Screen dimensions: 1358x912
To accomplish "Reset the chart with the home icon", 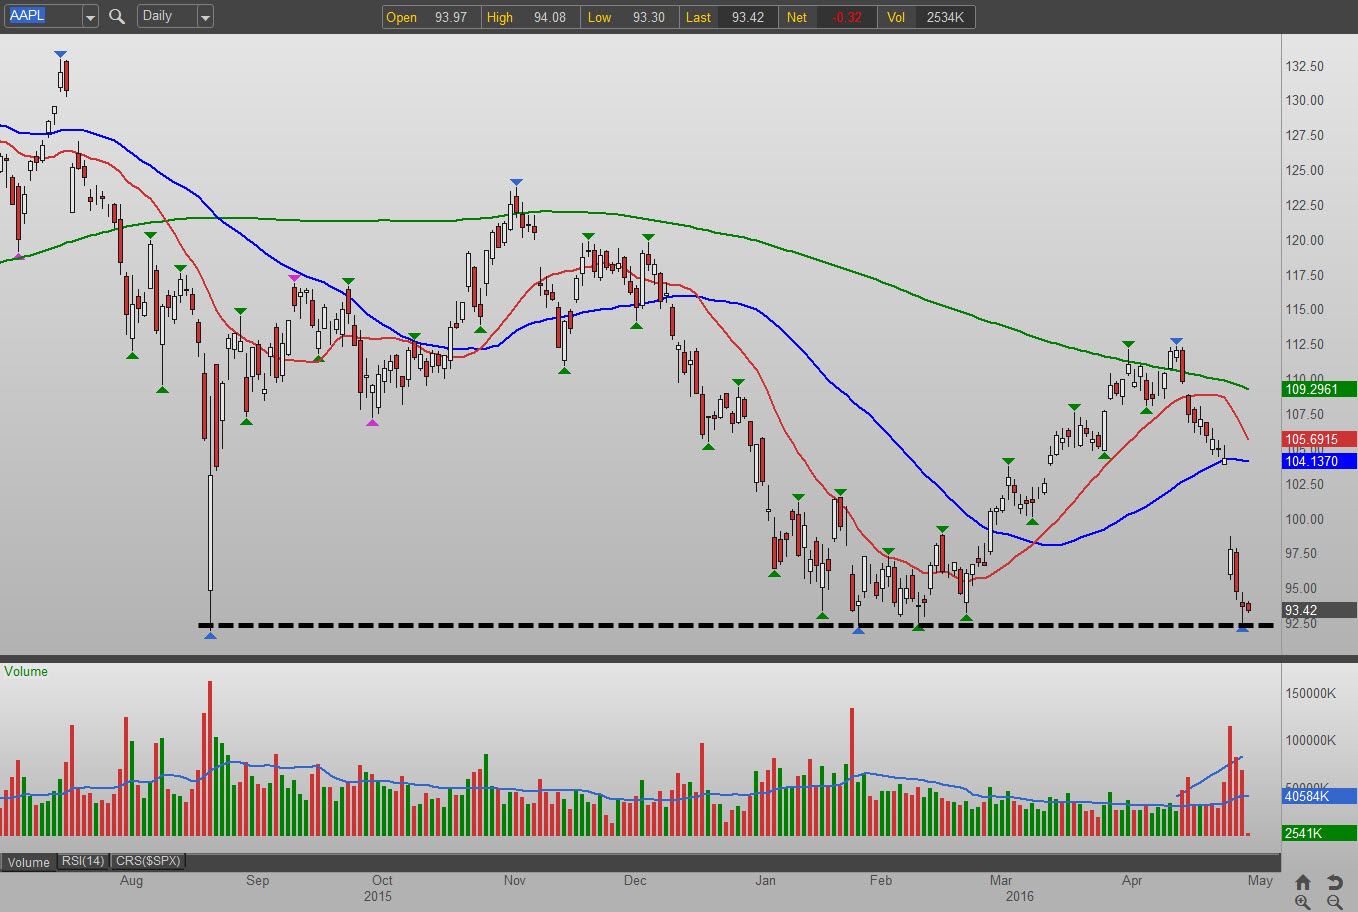I will coord(1302,882).
